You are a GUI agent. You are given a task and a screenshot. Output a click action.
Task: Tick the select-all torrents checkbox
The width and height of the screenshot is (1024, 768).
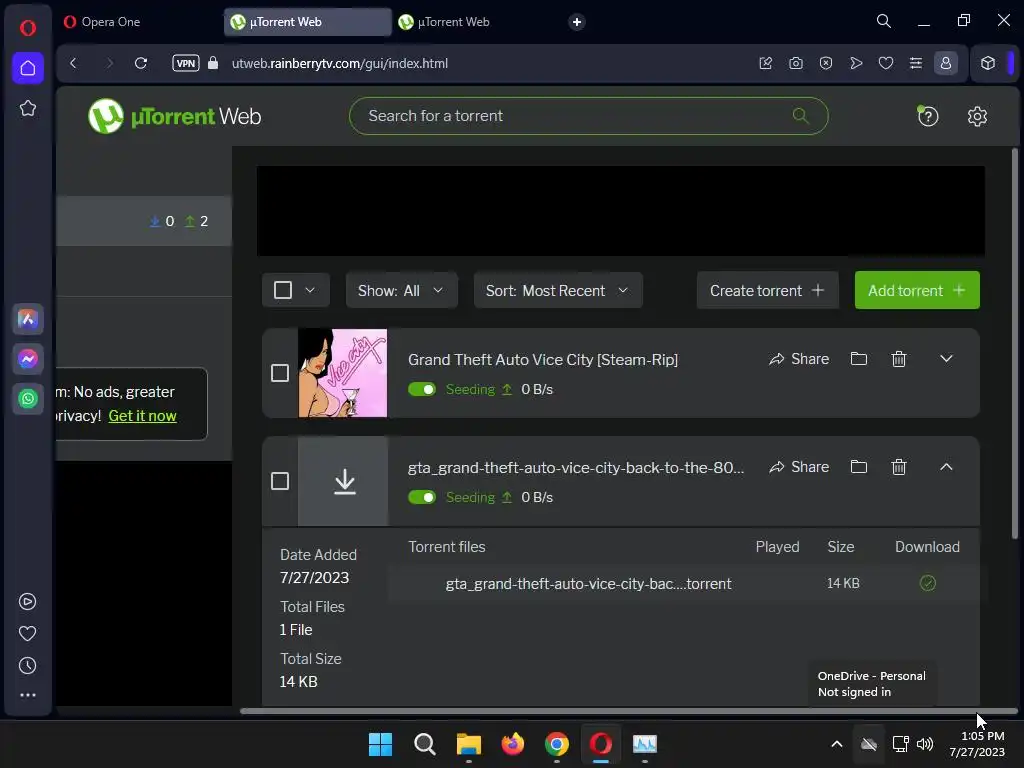[283, 290]
